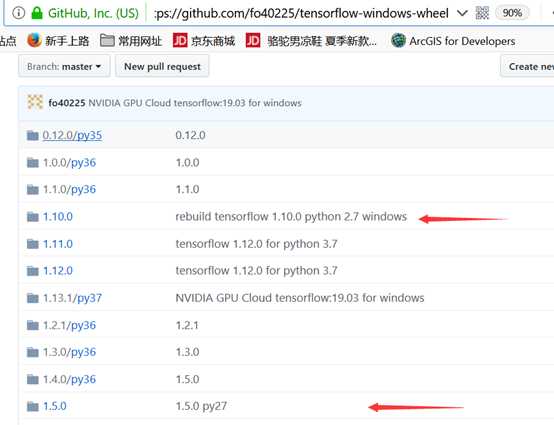
Task: Open commit 'rebuild tensorflow 1.10.0 python 2.7 windows'
Action: click(x=291, y=217)
